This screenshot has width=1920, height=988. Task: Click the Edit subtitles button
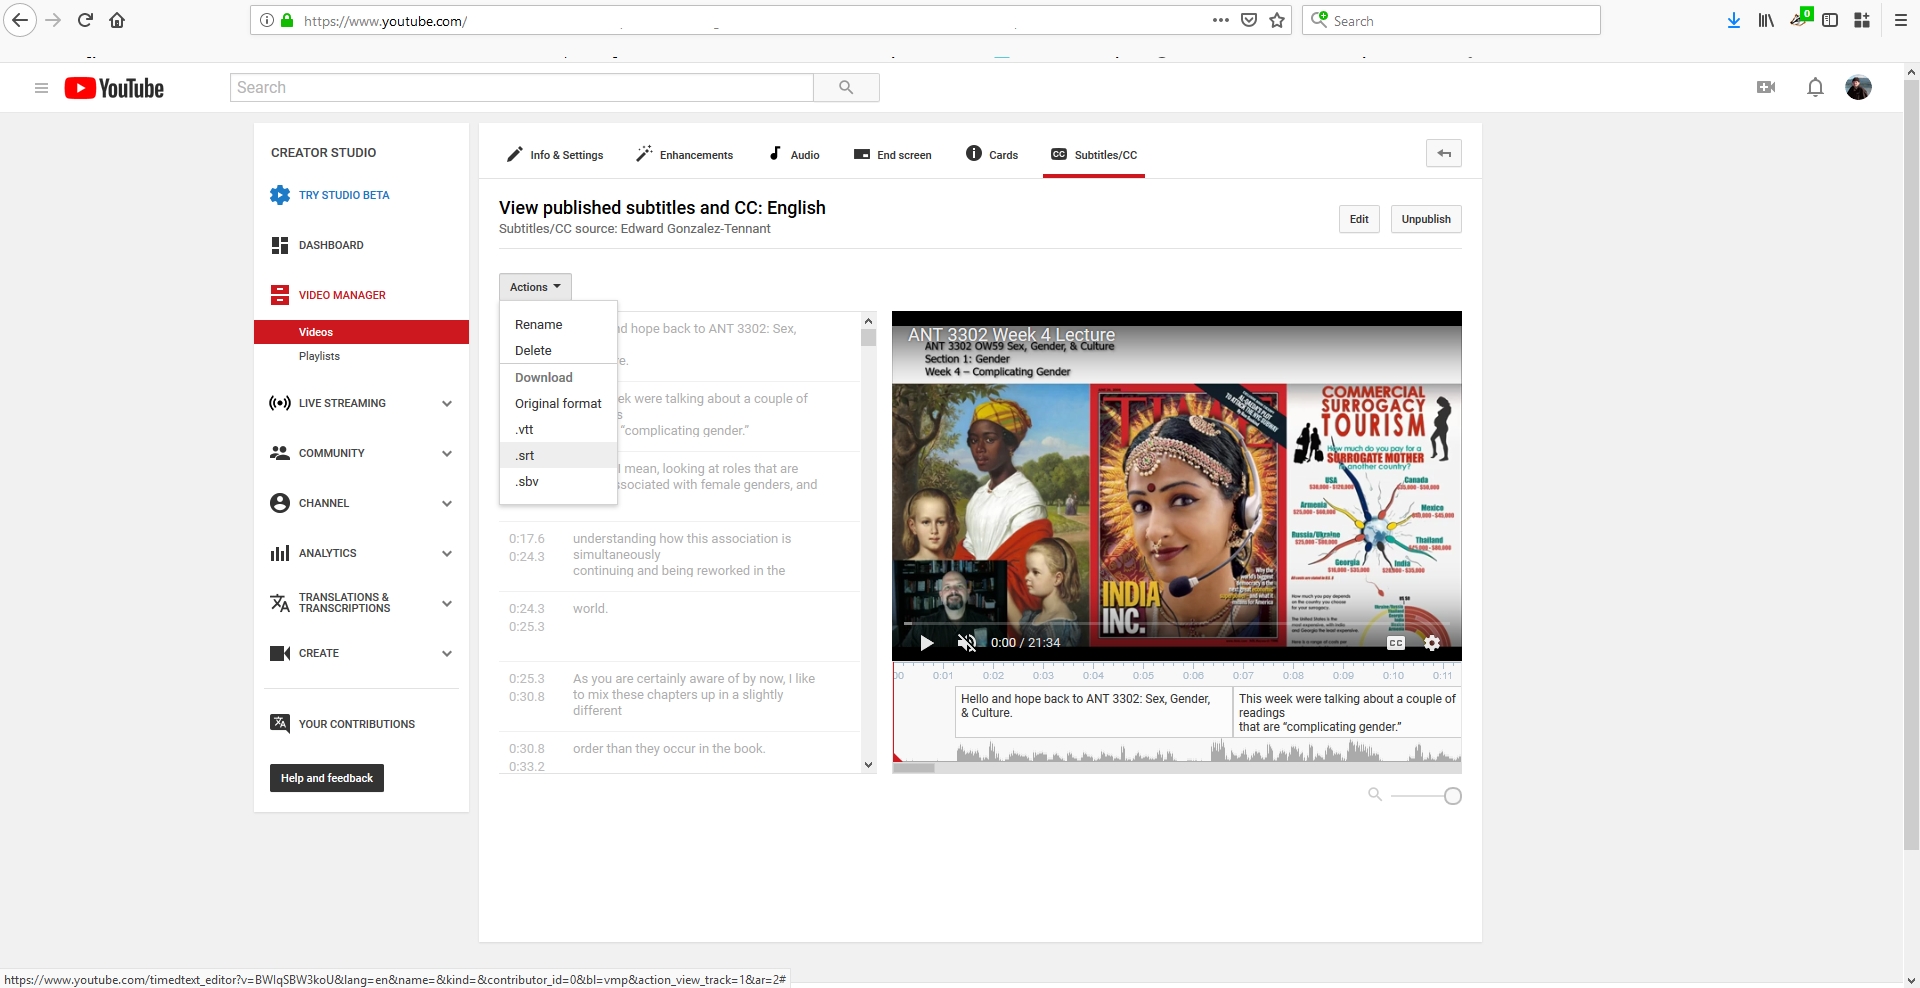[x=1359, y=219]
